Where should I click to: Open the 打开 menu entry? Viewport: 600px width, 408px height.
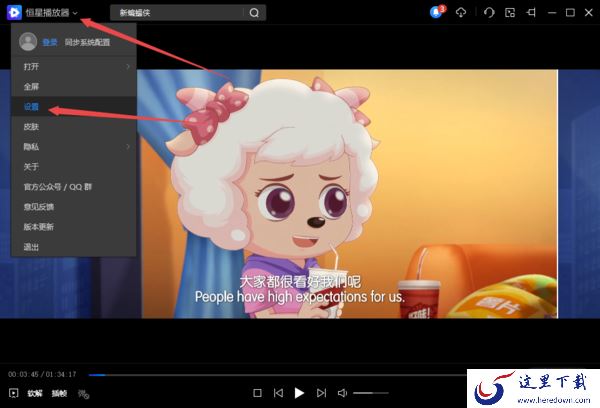coord(74,67)
